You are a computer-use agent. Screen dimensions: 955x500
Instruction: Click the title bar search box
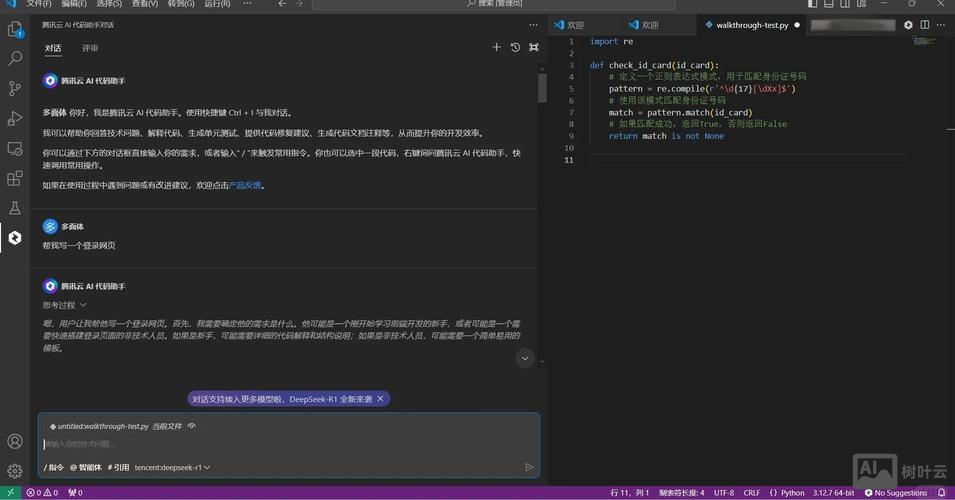click(x=494, y=4)
